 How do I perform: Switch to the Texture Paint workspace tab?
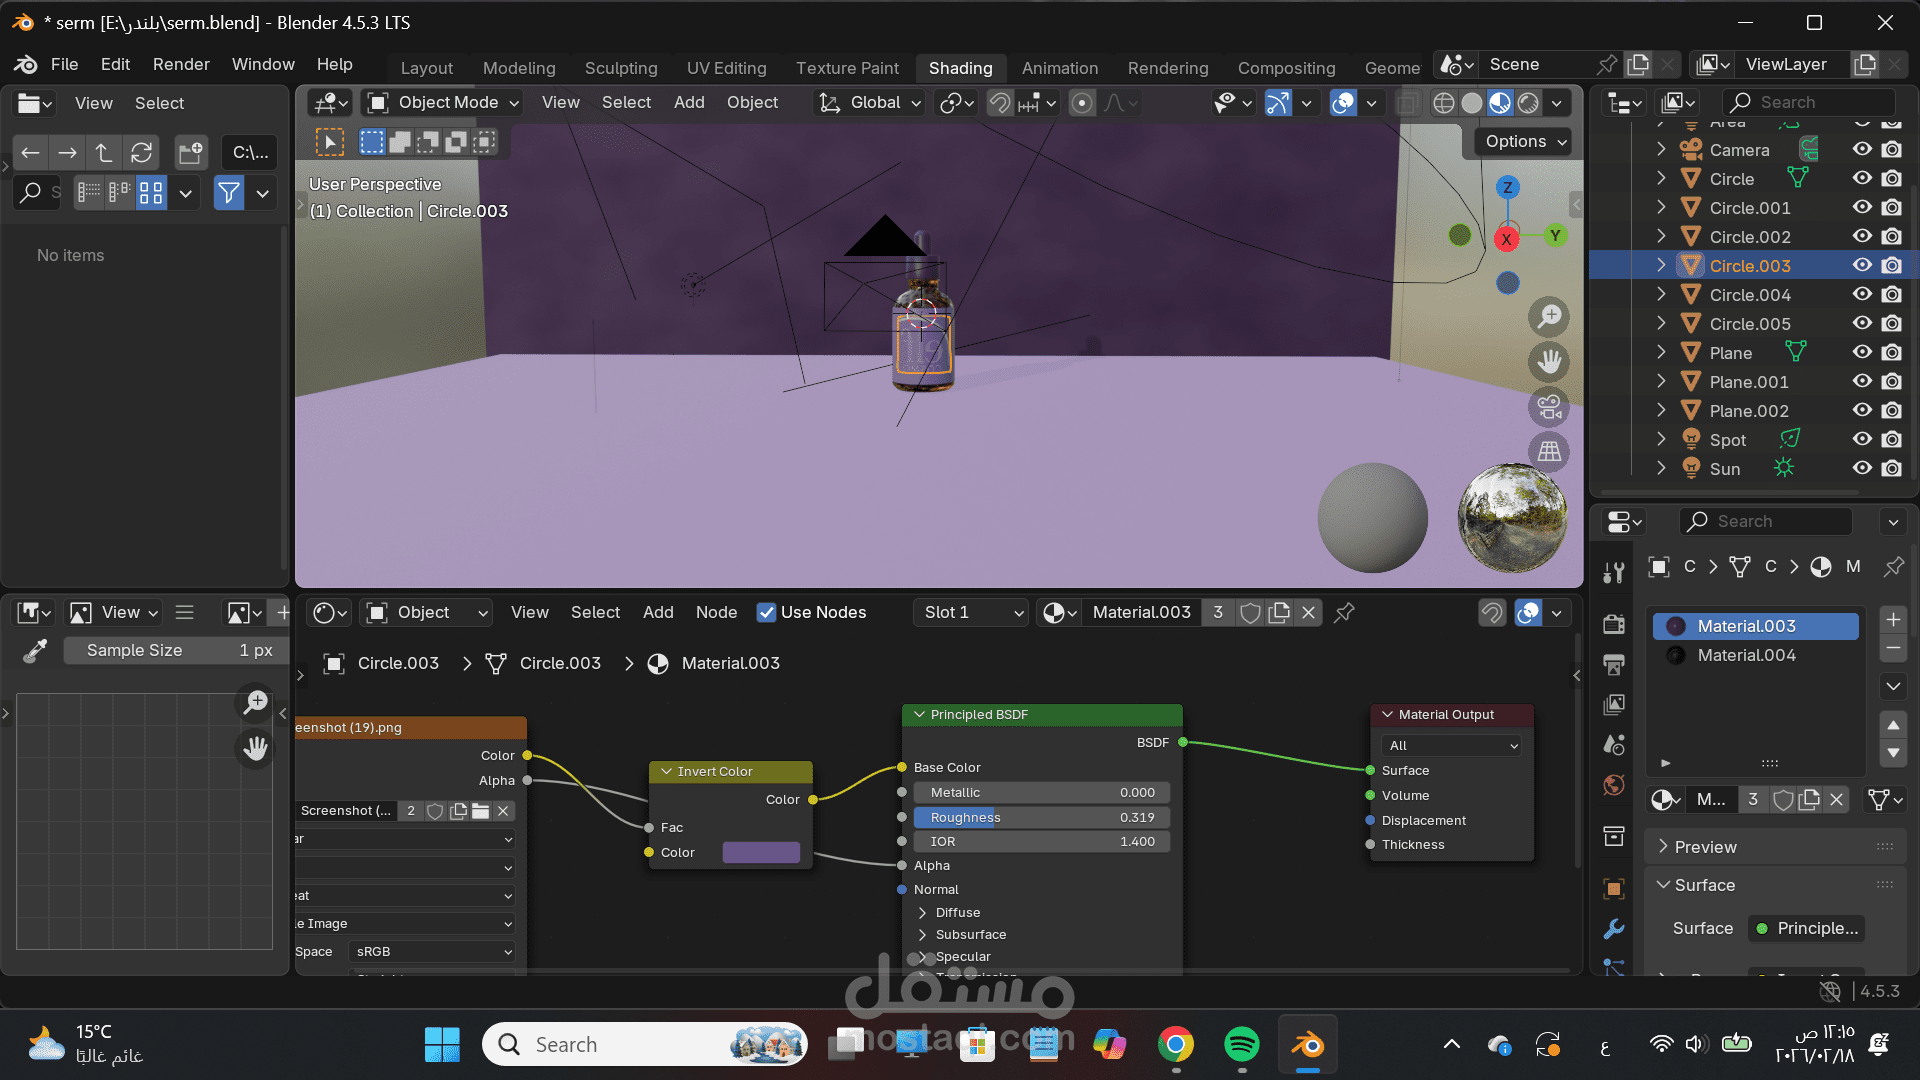pos(847,68)
